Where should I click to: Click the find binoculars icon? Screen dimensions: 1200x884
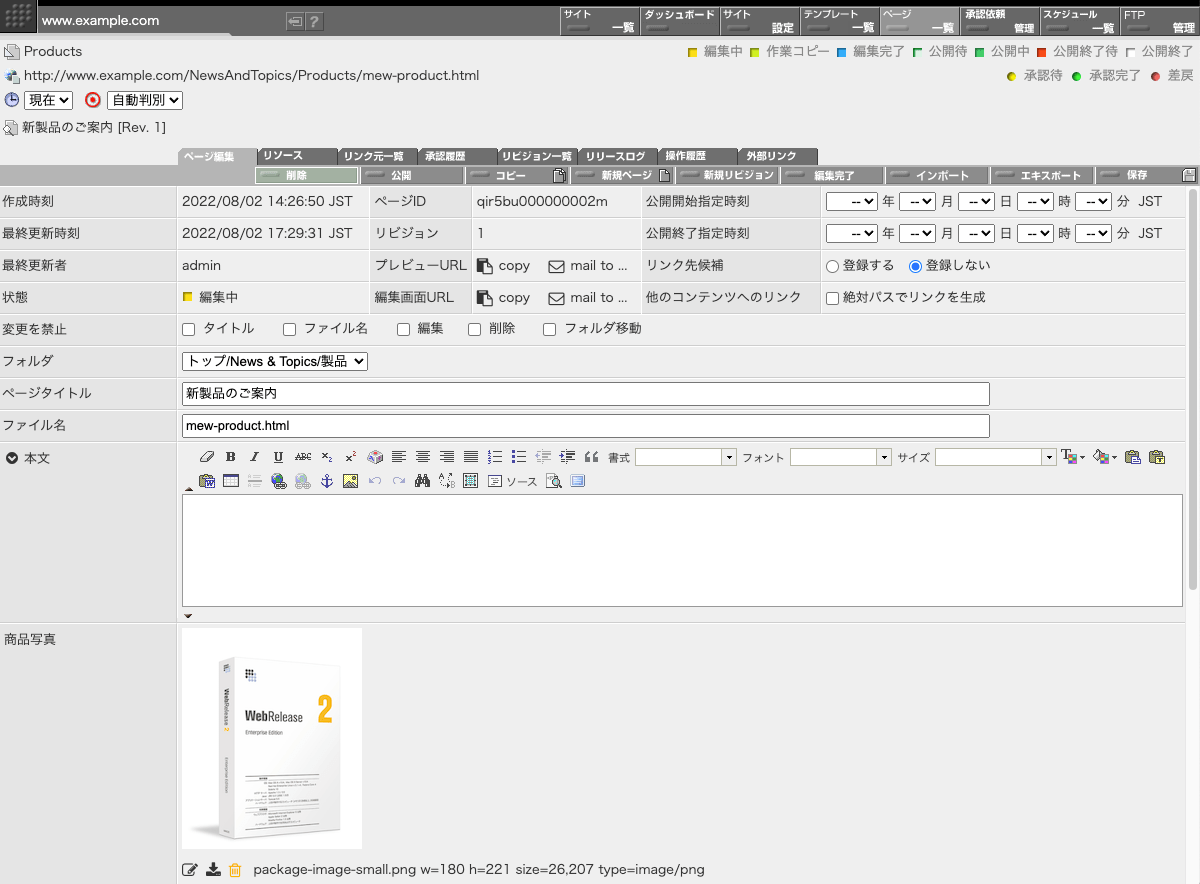tap(422, 481)
